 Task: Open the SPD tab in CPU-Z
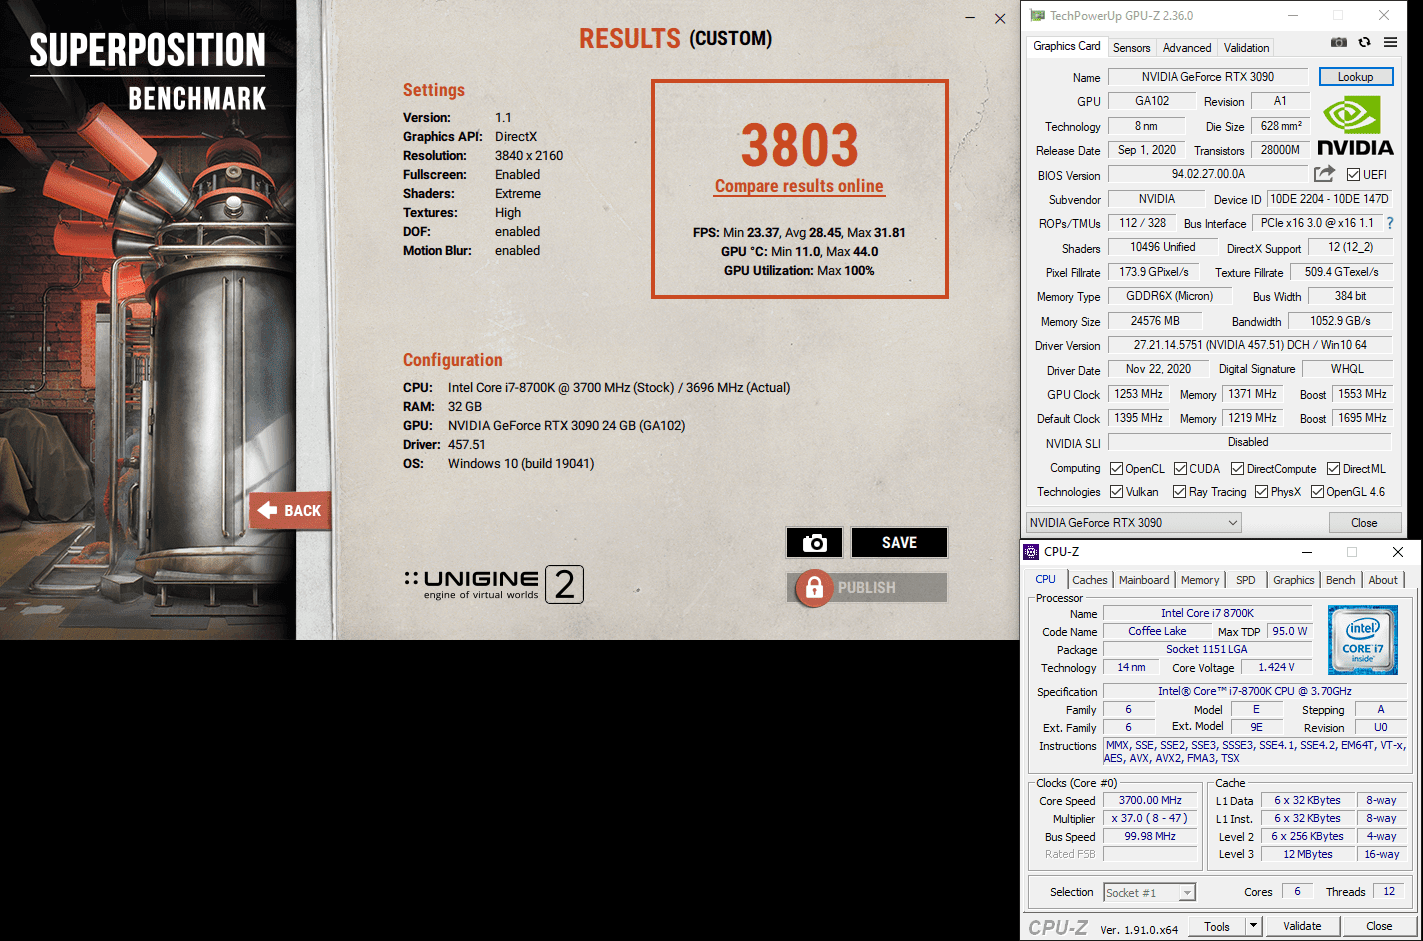[x=1245, y=580]
